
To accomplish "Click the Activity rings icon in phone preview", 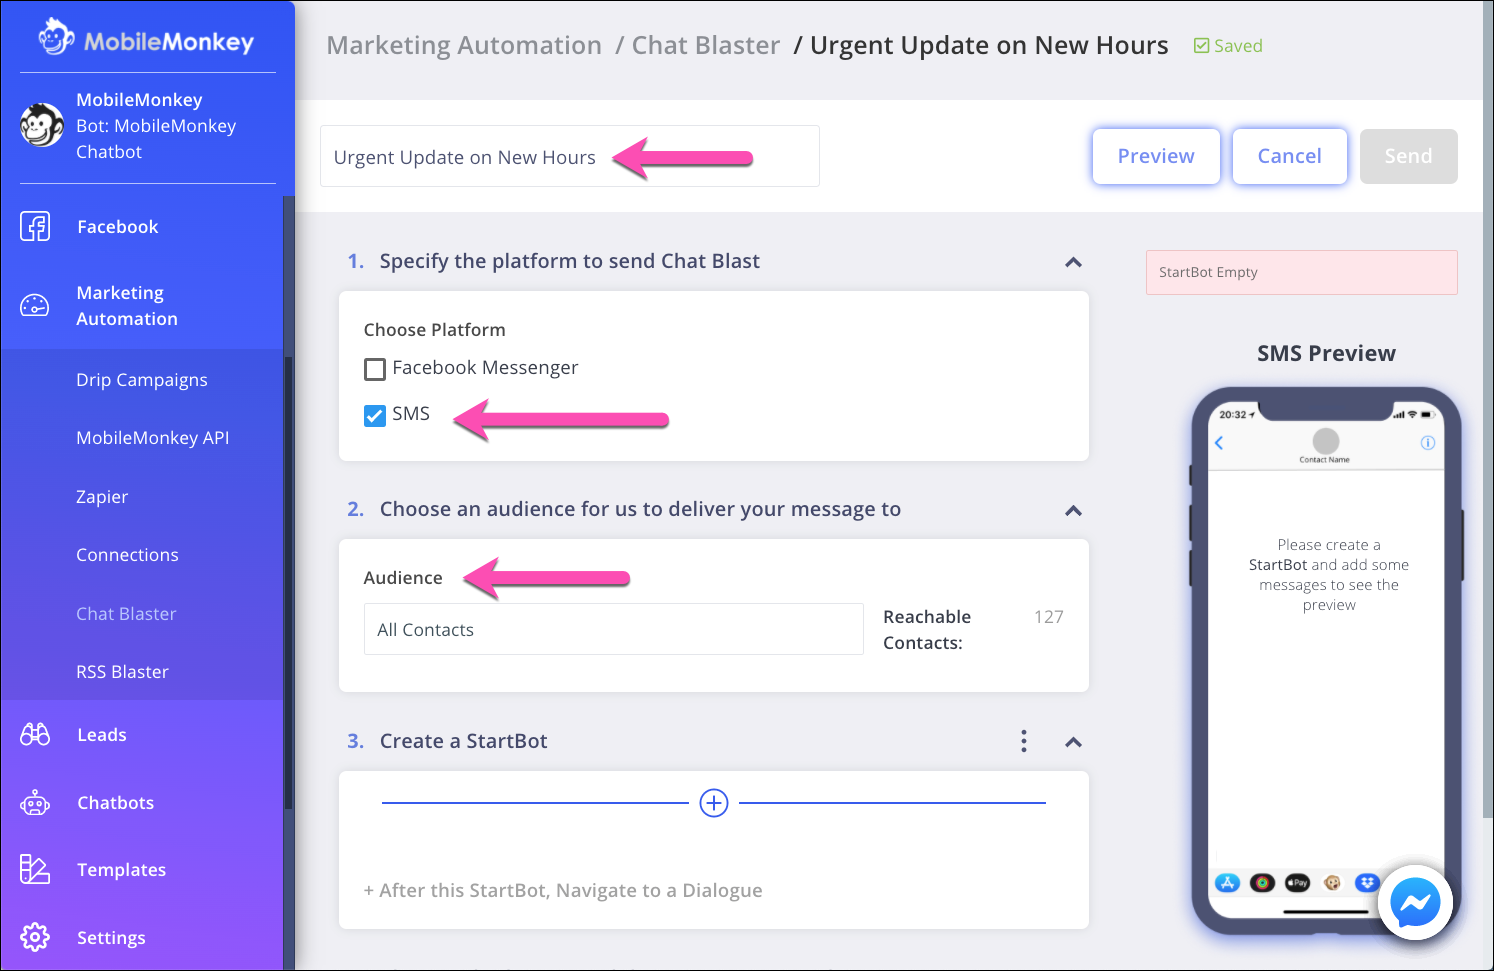I will point(1262,882).
